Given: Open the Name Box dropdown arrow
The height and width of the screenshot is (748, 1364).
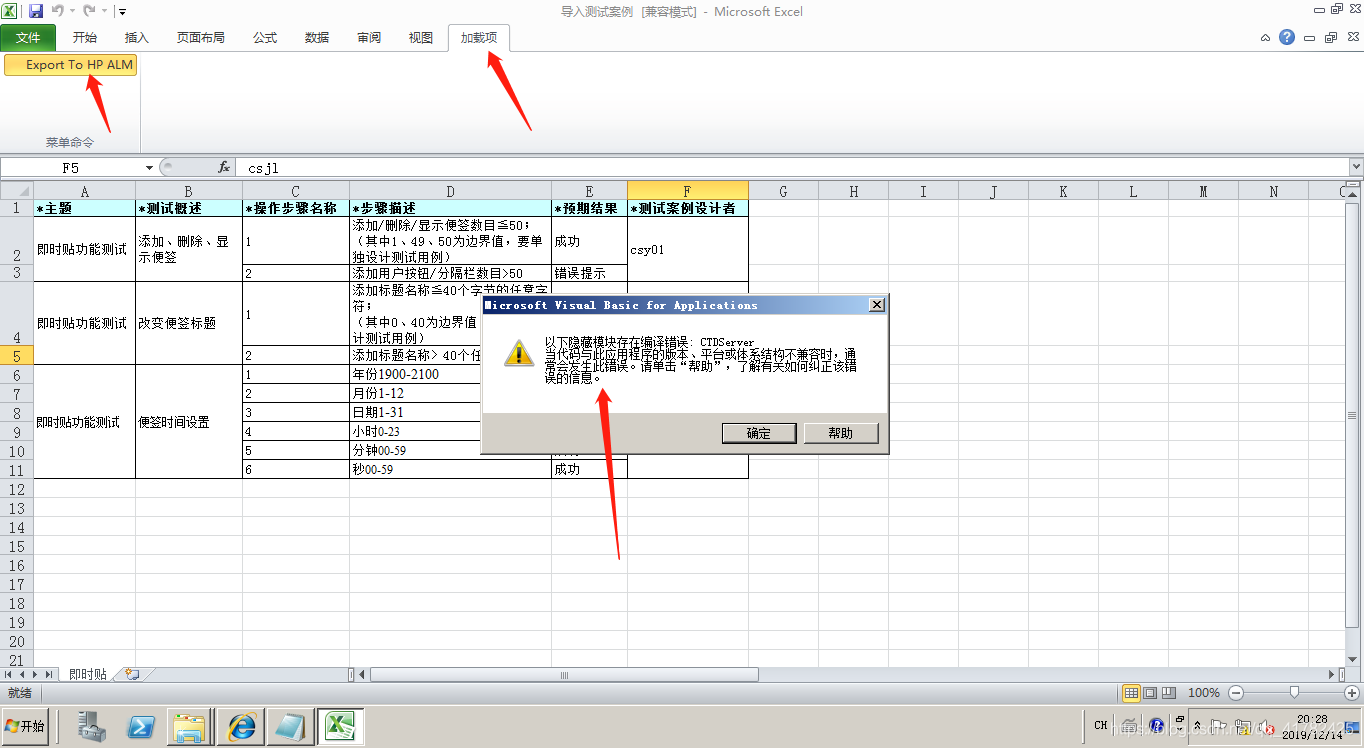Looking at the screenshot, I should (x=149, y=168).
